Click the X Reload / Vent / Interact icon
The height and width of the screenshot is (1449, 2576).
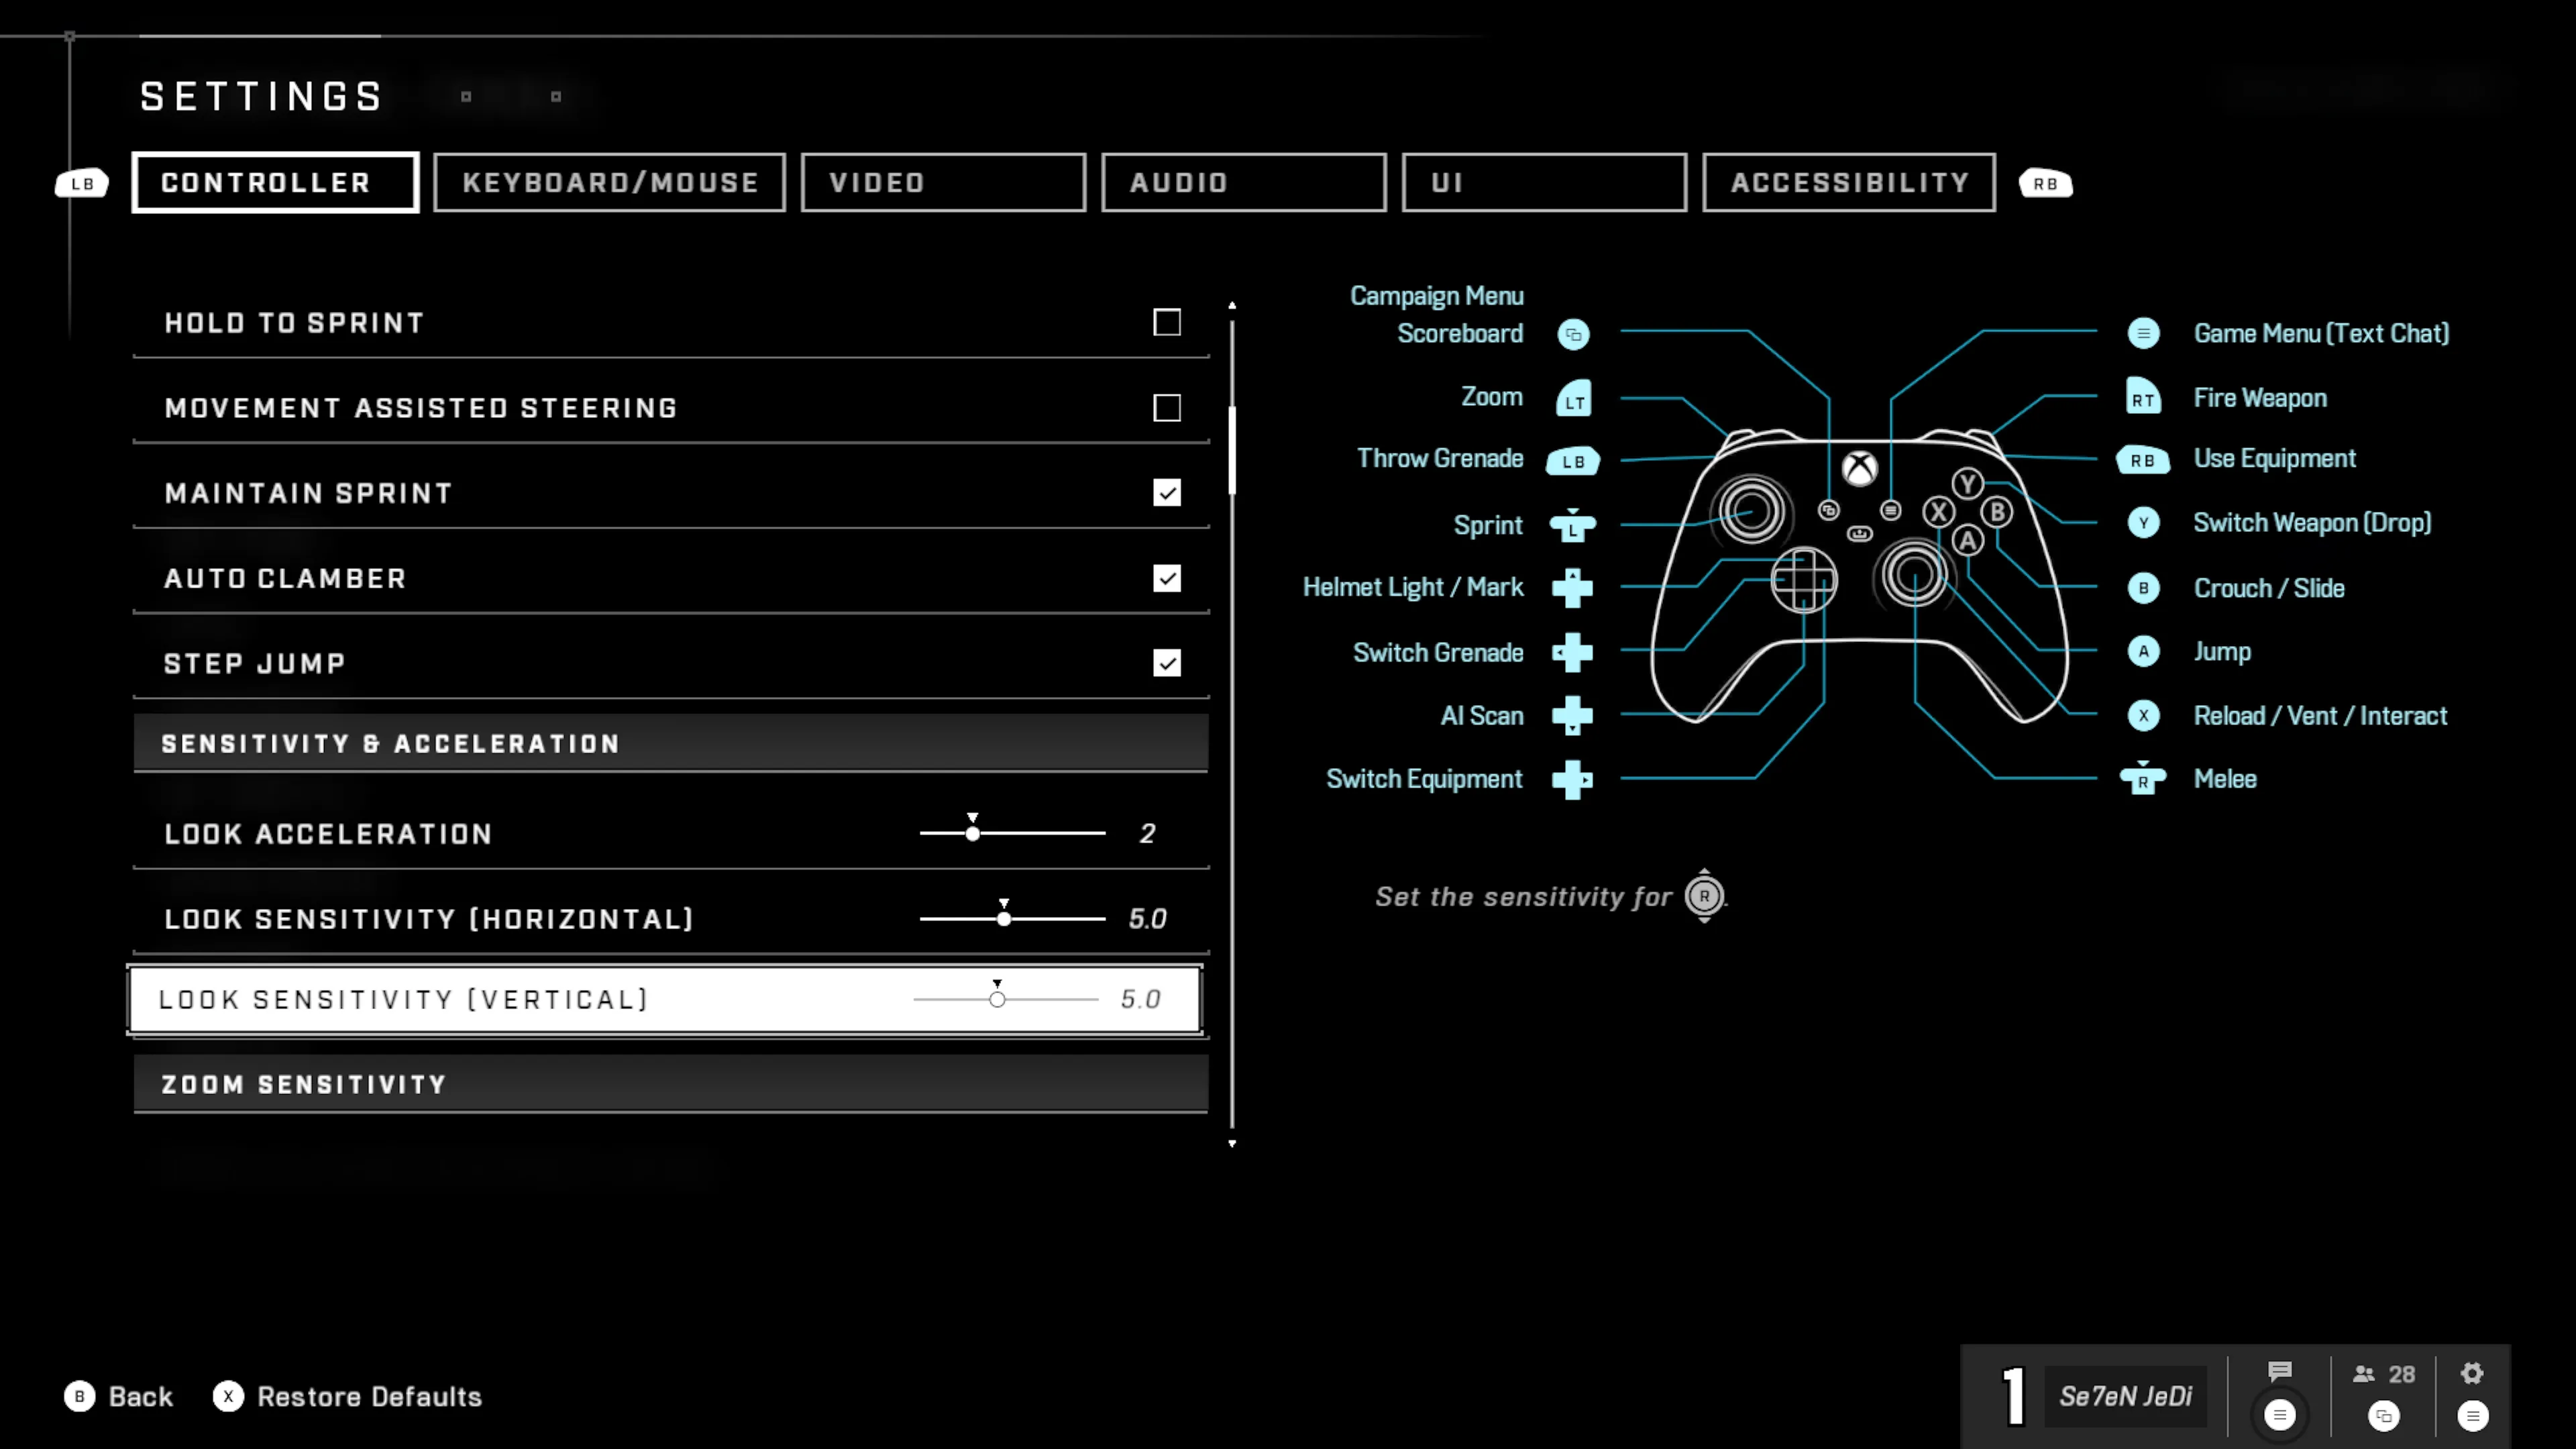[2143, 716]
